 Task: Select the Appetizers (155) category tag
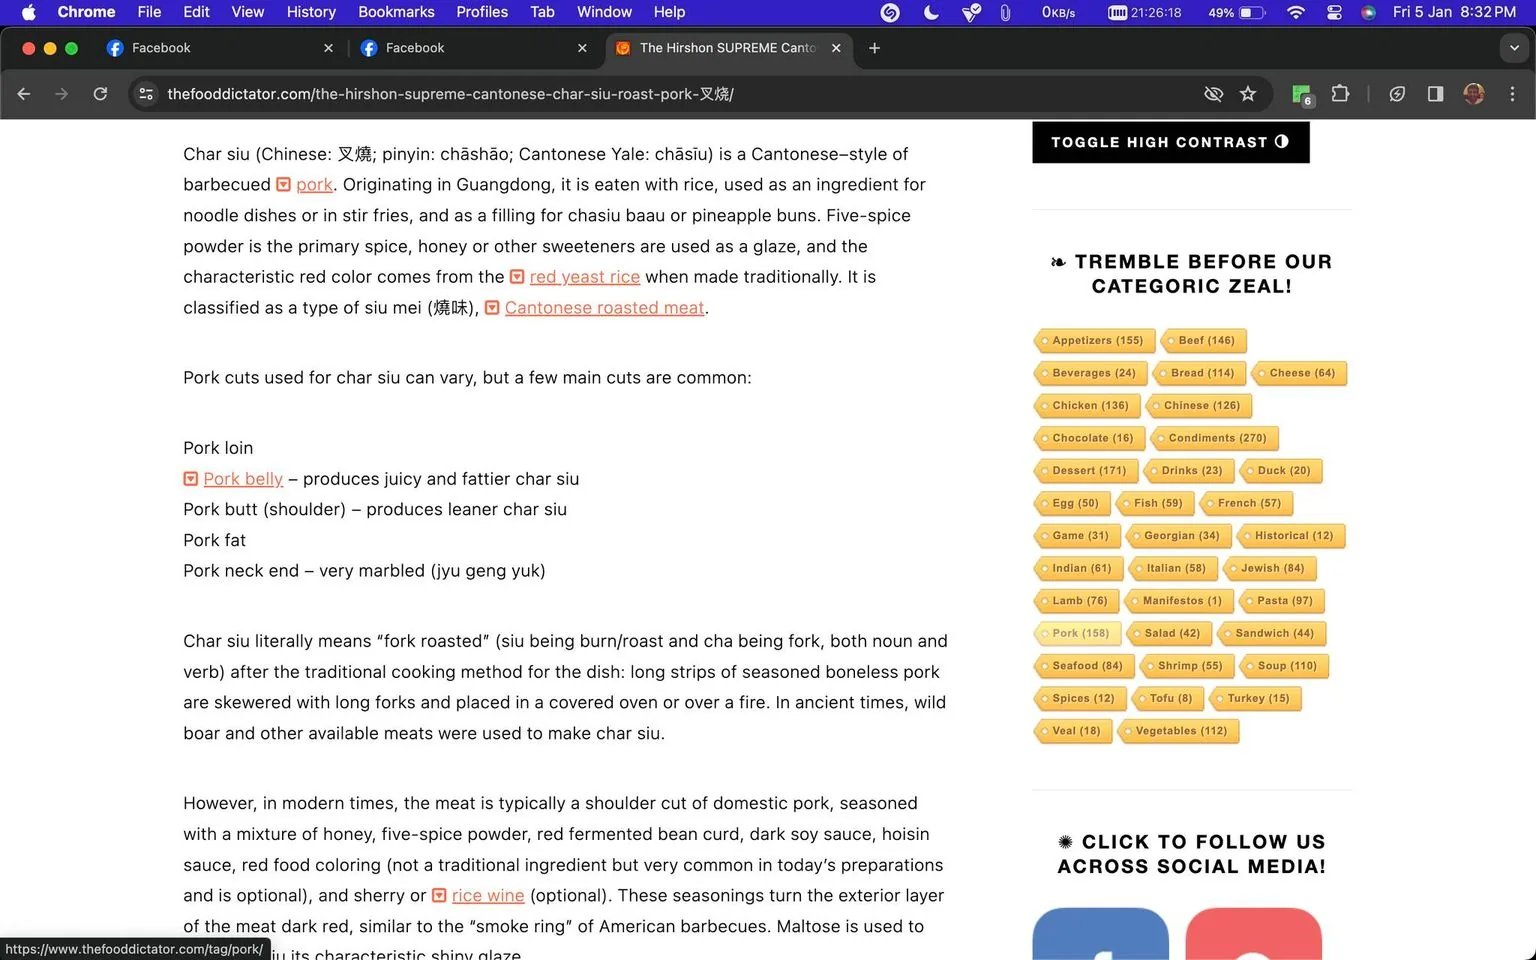click(1095, 341)
